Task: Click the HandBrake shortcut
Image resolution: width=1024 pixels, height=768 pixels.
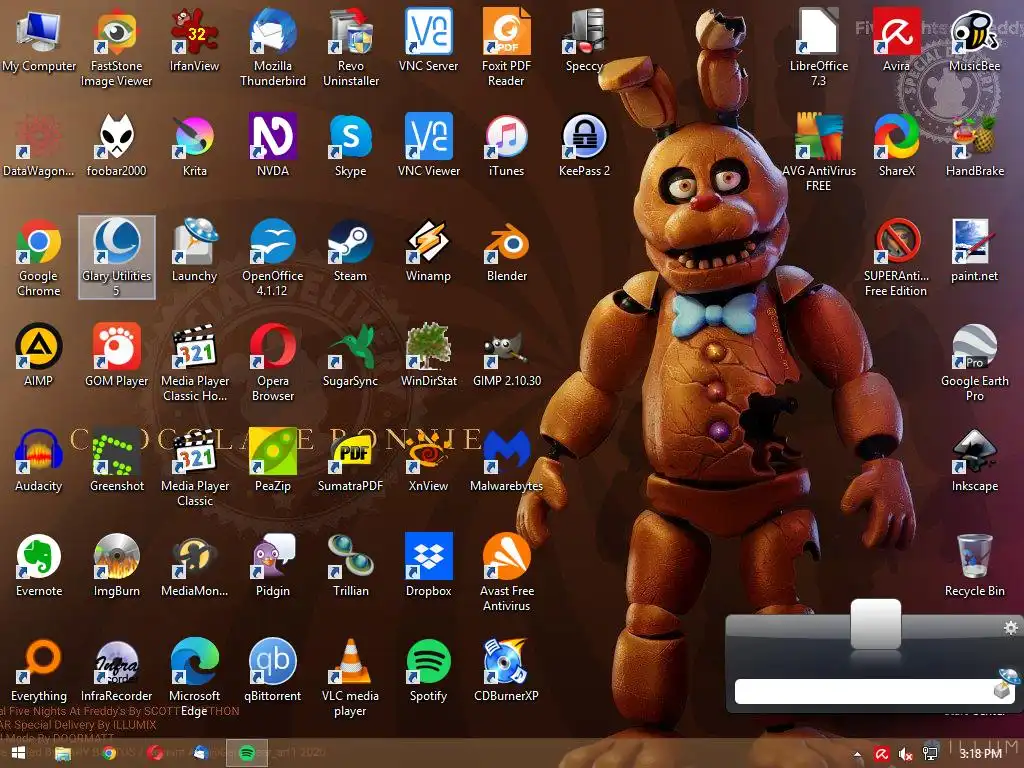Action: [x=974, y=146]
